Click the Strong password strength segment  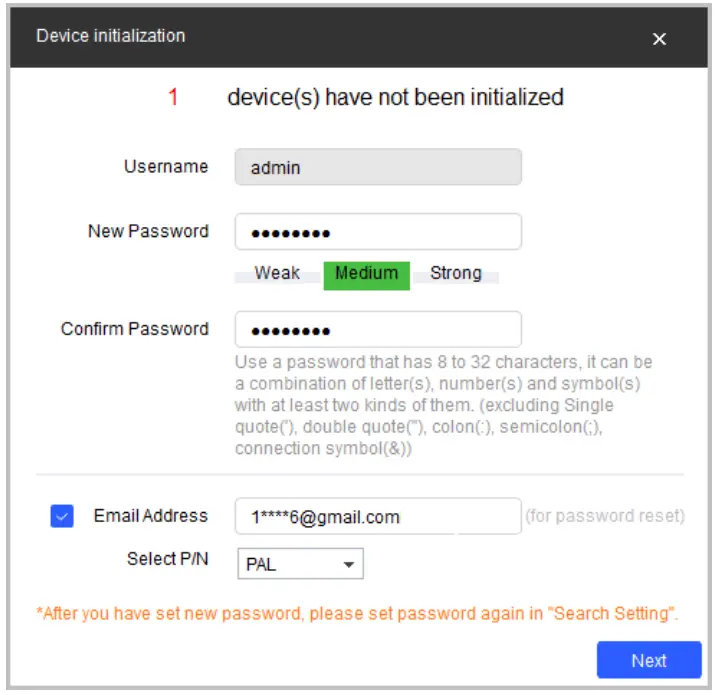[455, 274]
